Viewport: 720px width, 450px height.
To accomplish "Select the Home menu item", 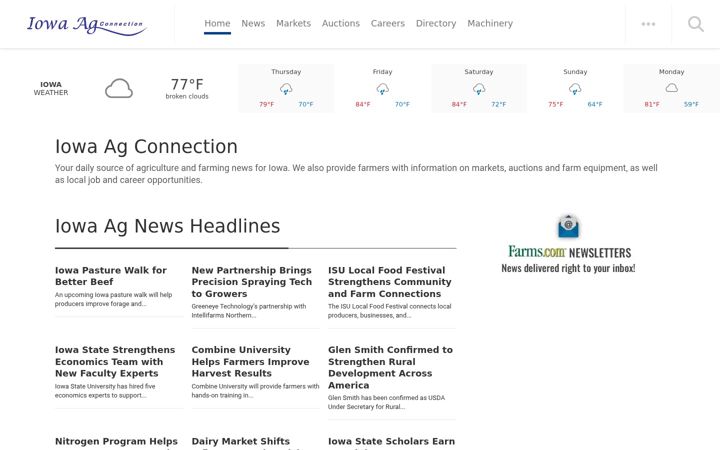I will pyautogui.click(x=217, y=23).
